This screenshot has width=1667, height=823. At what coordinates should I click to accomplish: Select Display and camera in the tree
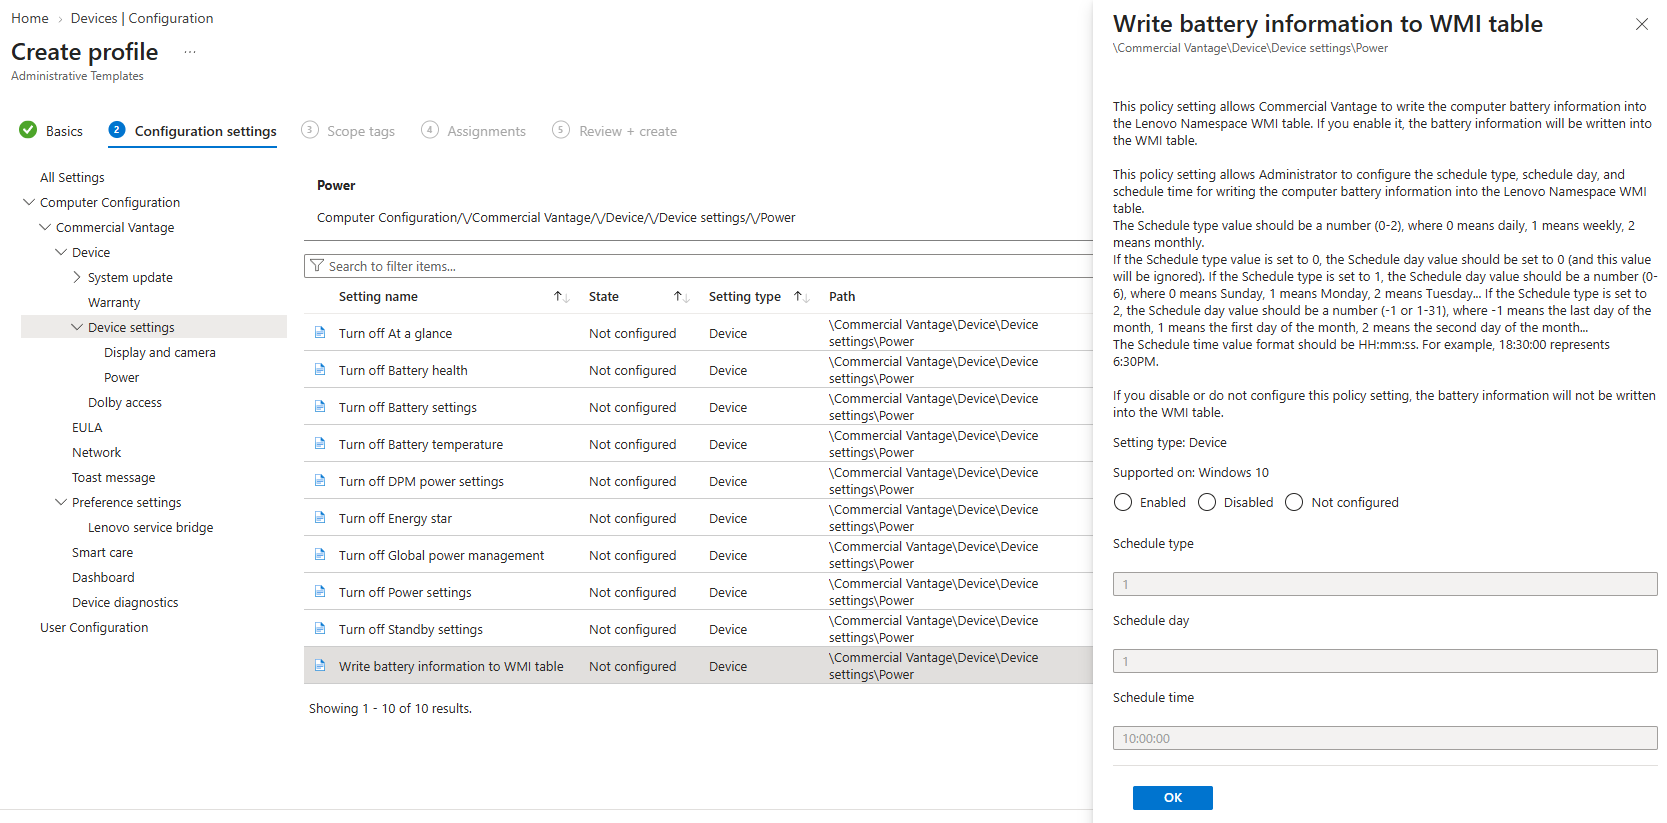point(160,352)
